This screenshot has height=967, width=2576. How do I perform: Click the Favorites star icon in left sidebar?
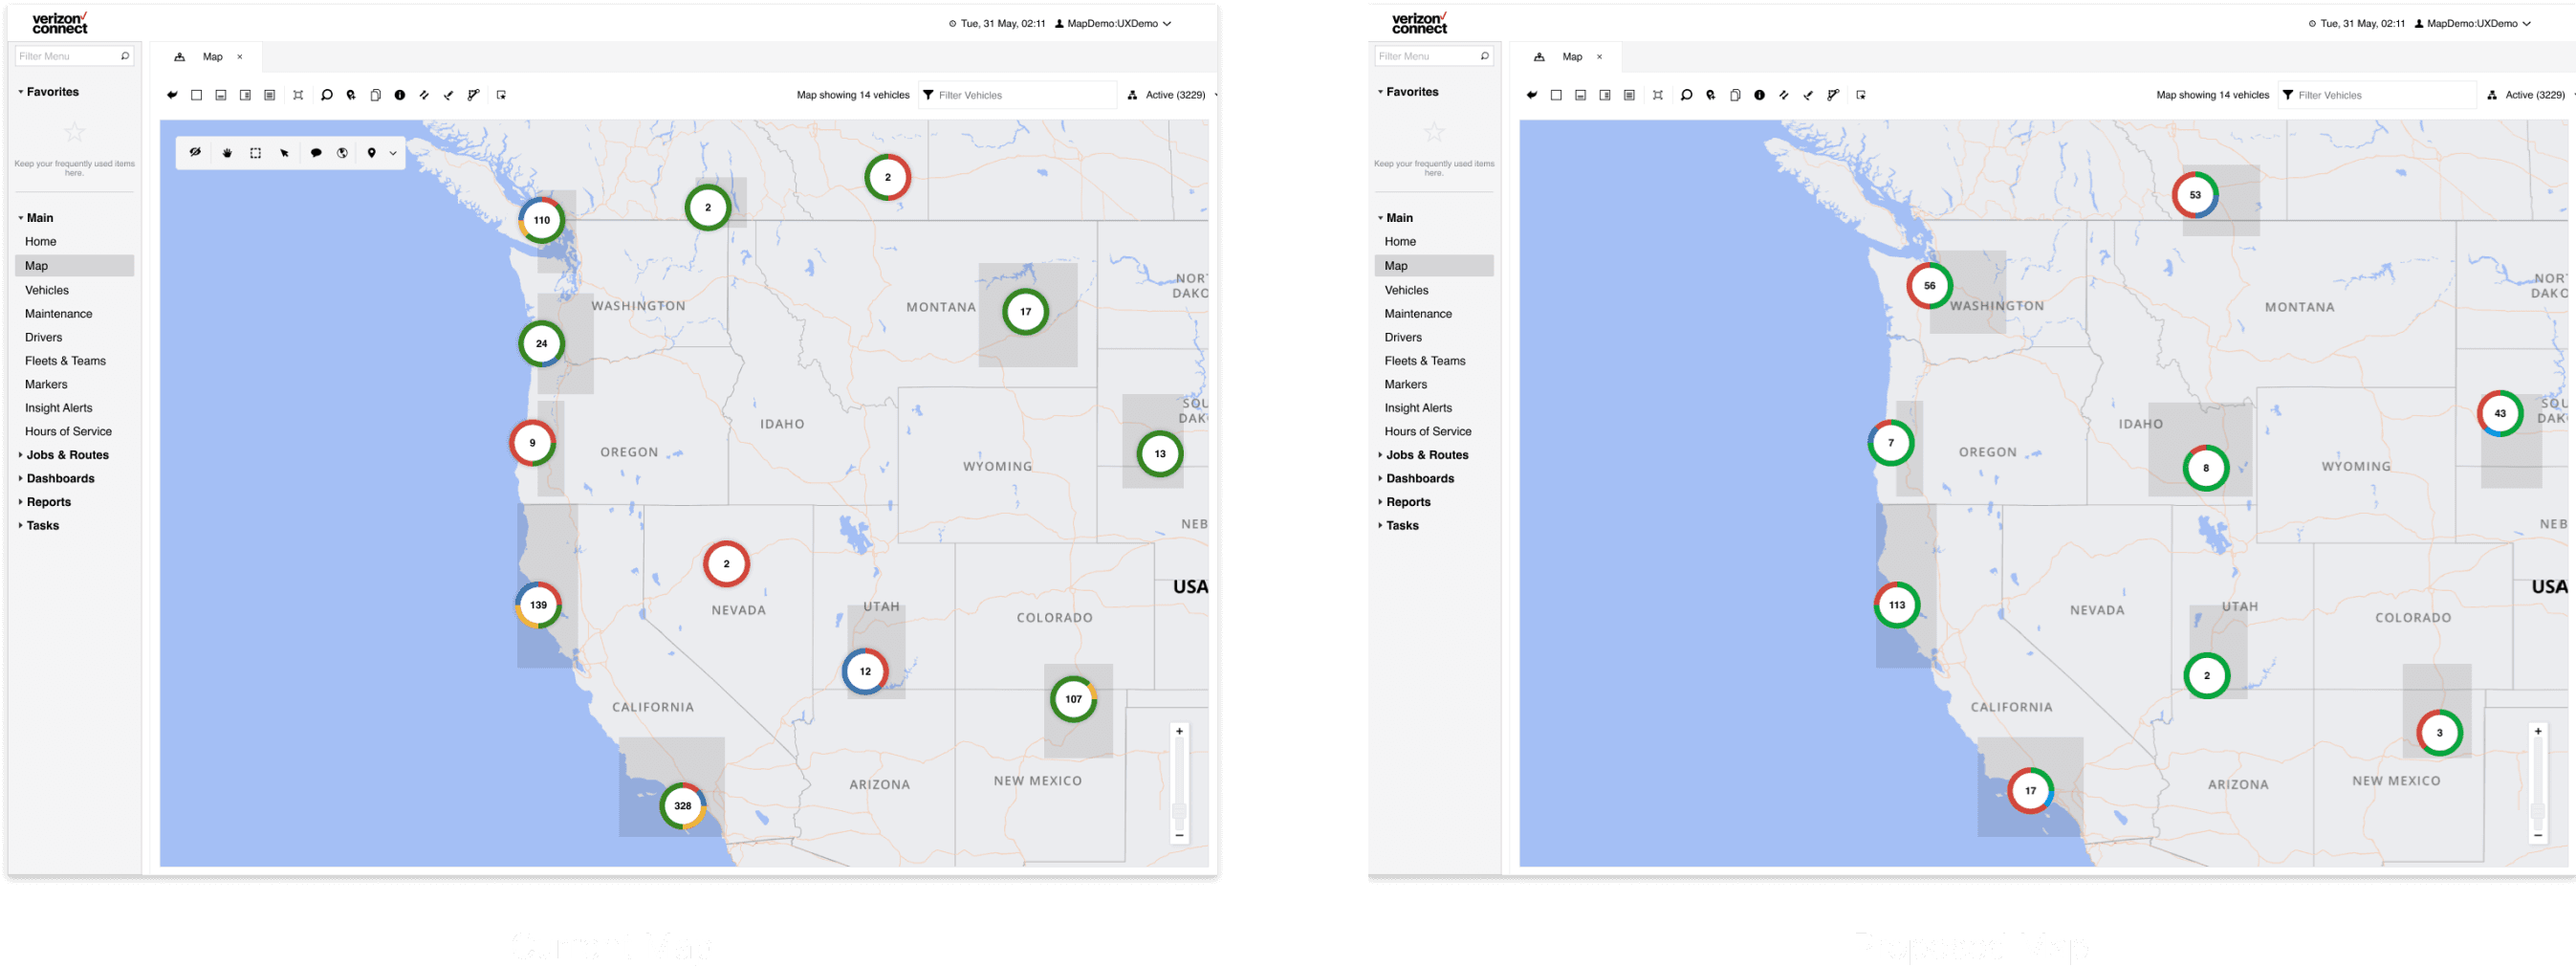point(75,131)
